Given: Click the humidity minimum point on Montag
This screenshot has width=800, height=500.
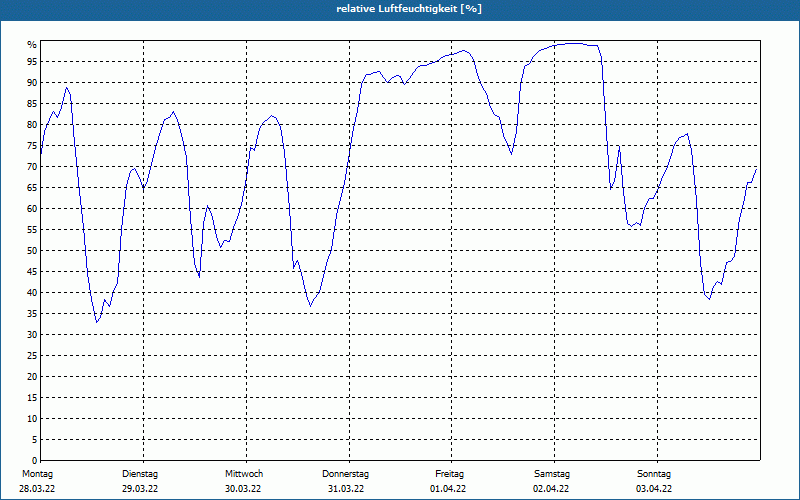Looking at the screenshot, I should pyautogui.click(x=96, y=322).
